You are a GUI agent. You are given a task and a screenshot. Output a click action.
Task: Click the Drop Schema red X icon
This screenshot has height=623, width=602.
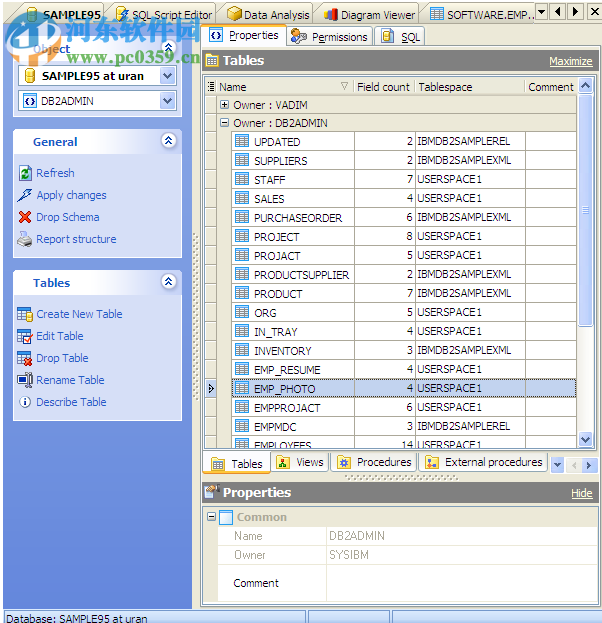point(25,217)
